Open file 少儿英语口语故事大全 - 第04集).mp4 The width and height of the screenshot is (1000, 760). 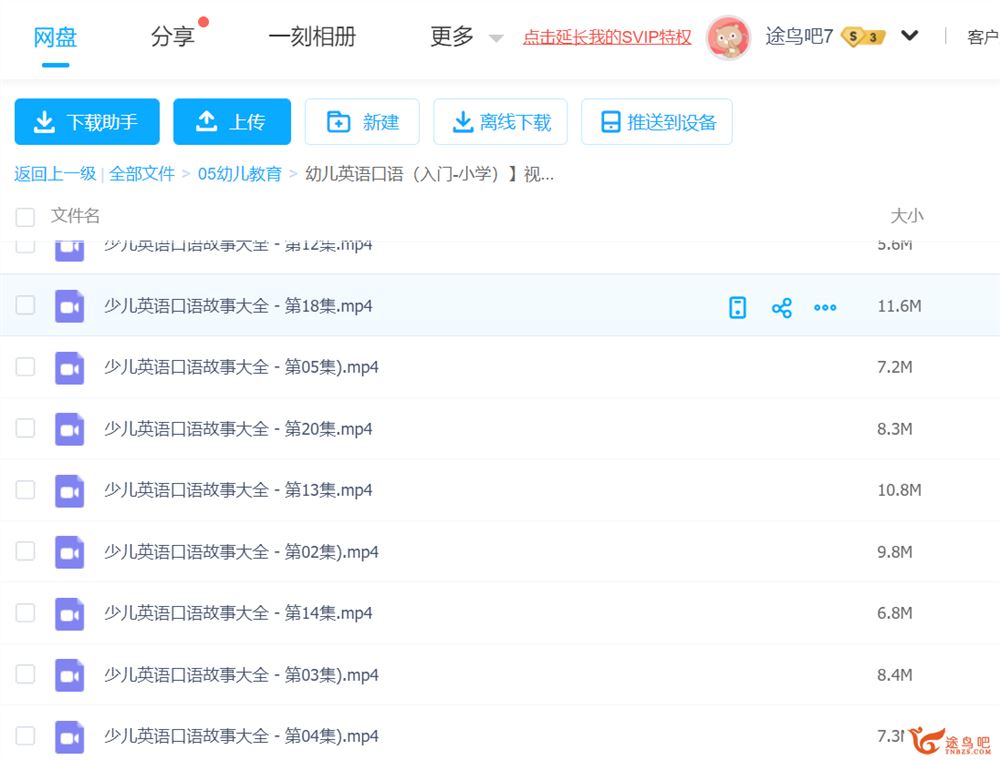(x=242, y=736)
